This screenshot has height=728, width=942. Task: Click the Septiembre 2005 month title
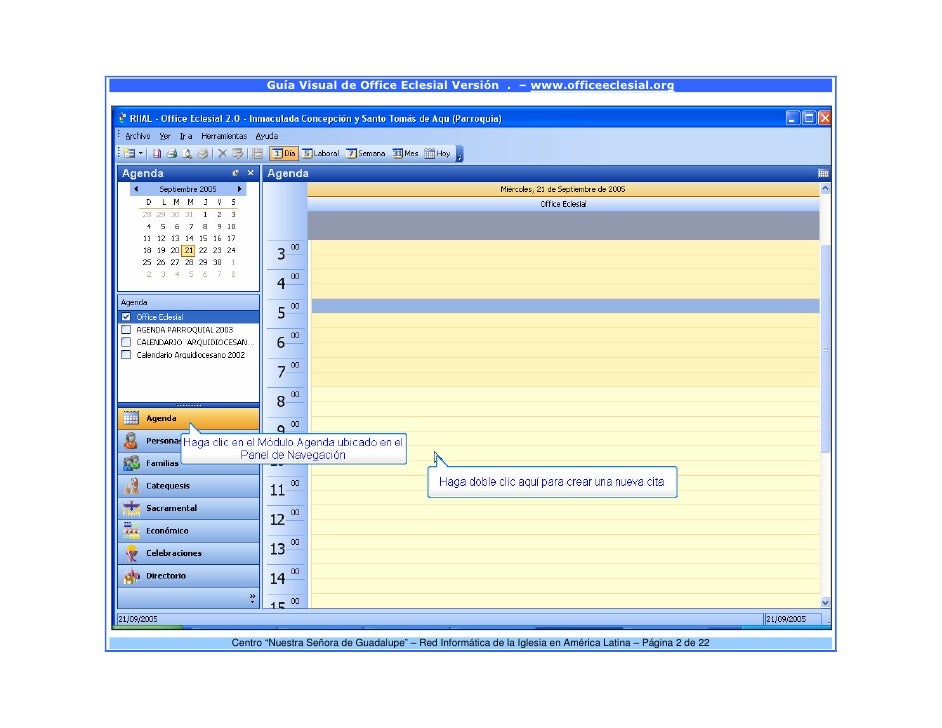(187, 189)
